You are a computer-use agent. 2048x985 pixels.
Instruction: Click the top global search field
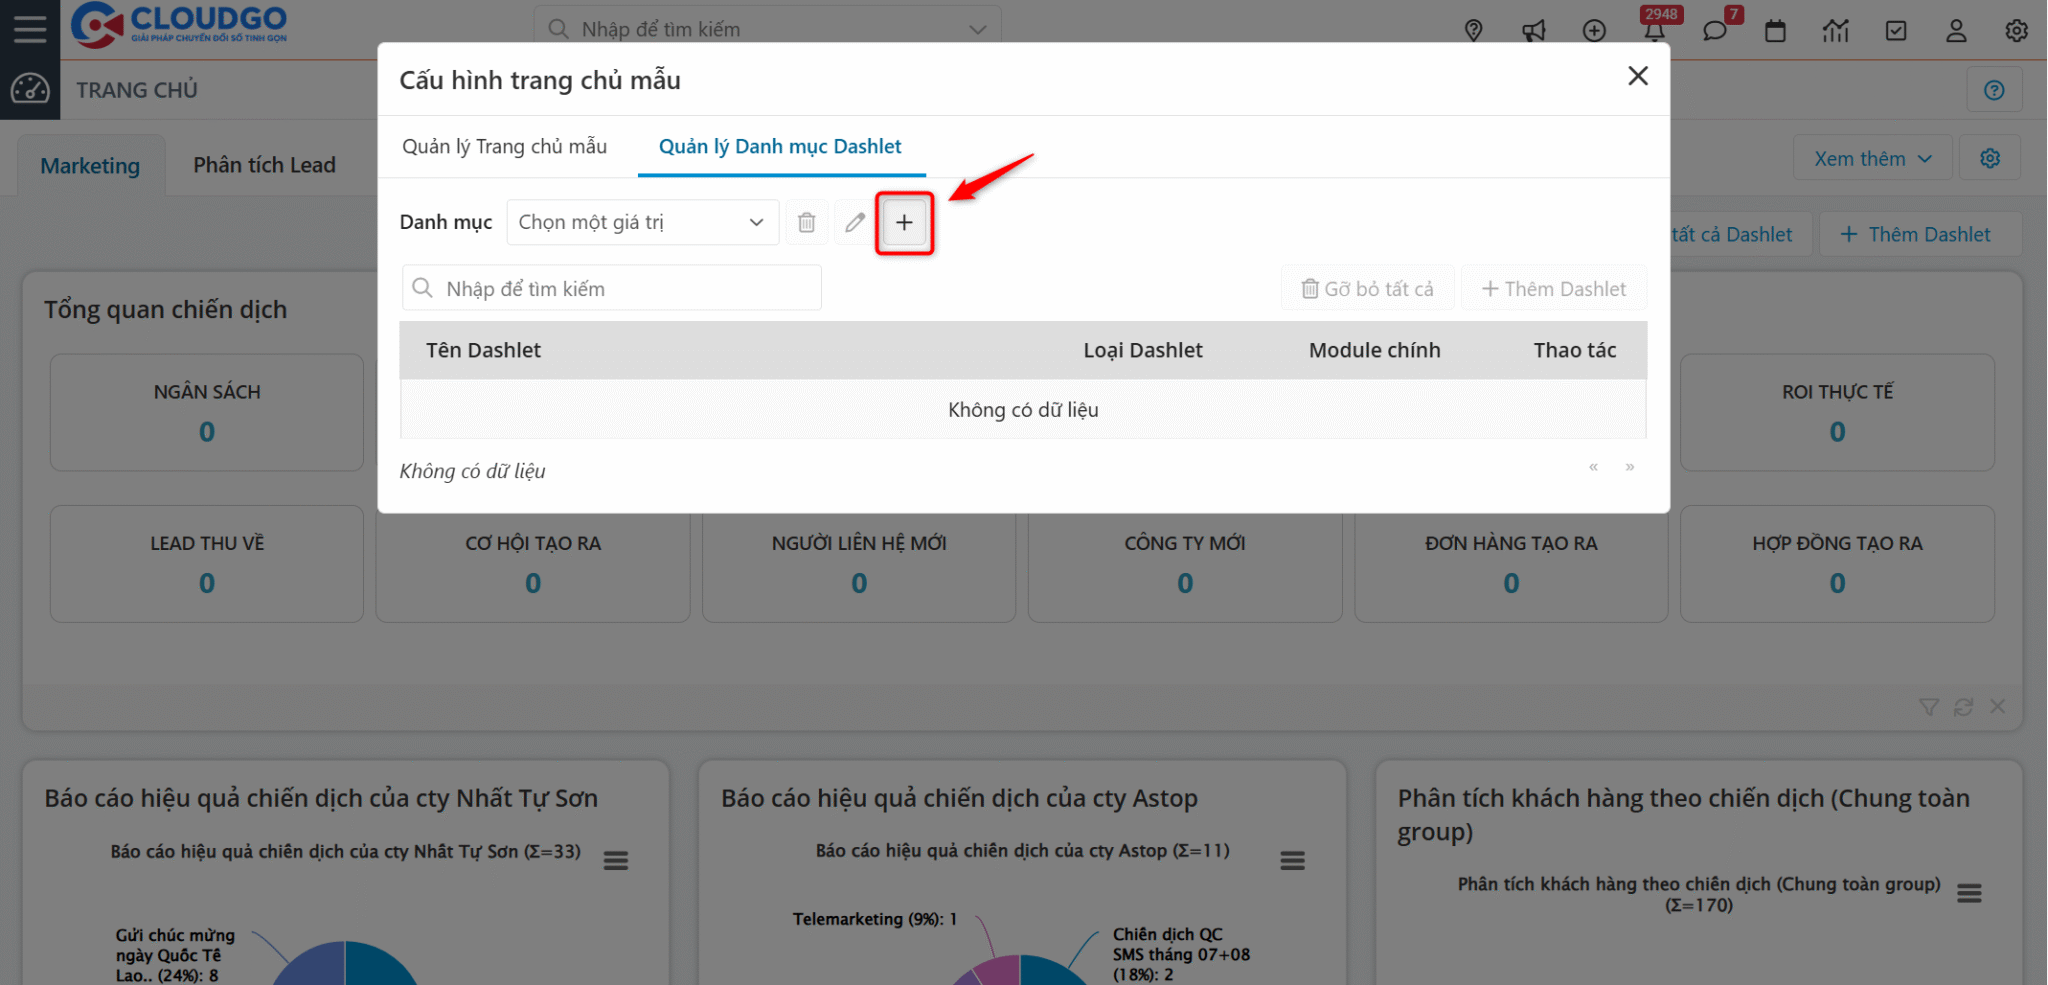pos(767,29)
